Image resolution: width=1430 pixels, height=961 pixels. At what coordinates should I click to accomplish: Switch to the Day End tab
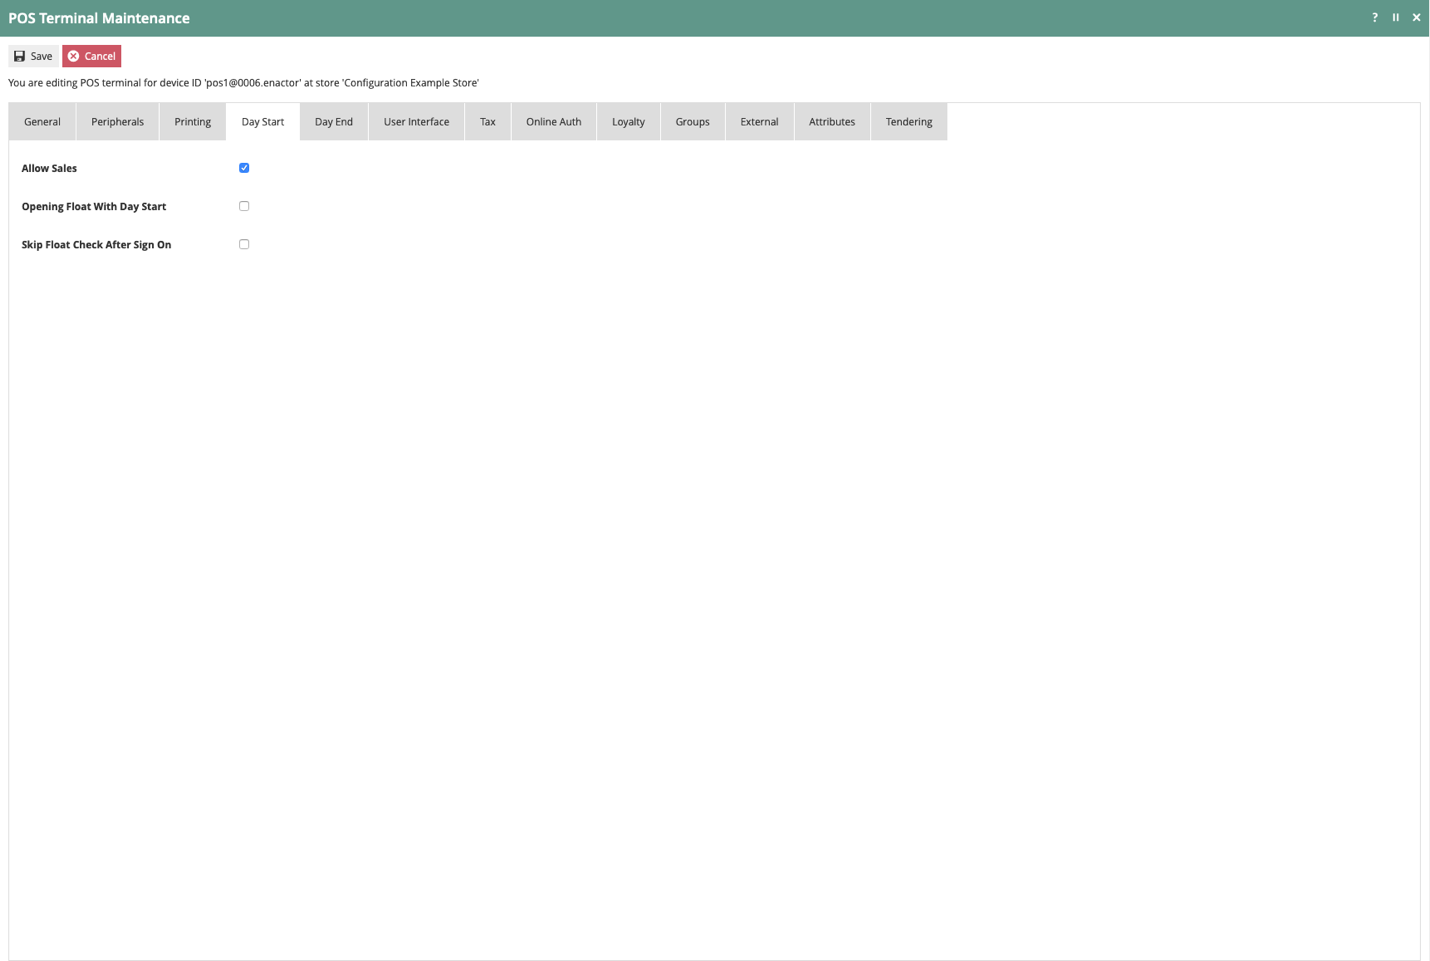tap(334, 122)
